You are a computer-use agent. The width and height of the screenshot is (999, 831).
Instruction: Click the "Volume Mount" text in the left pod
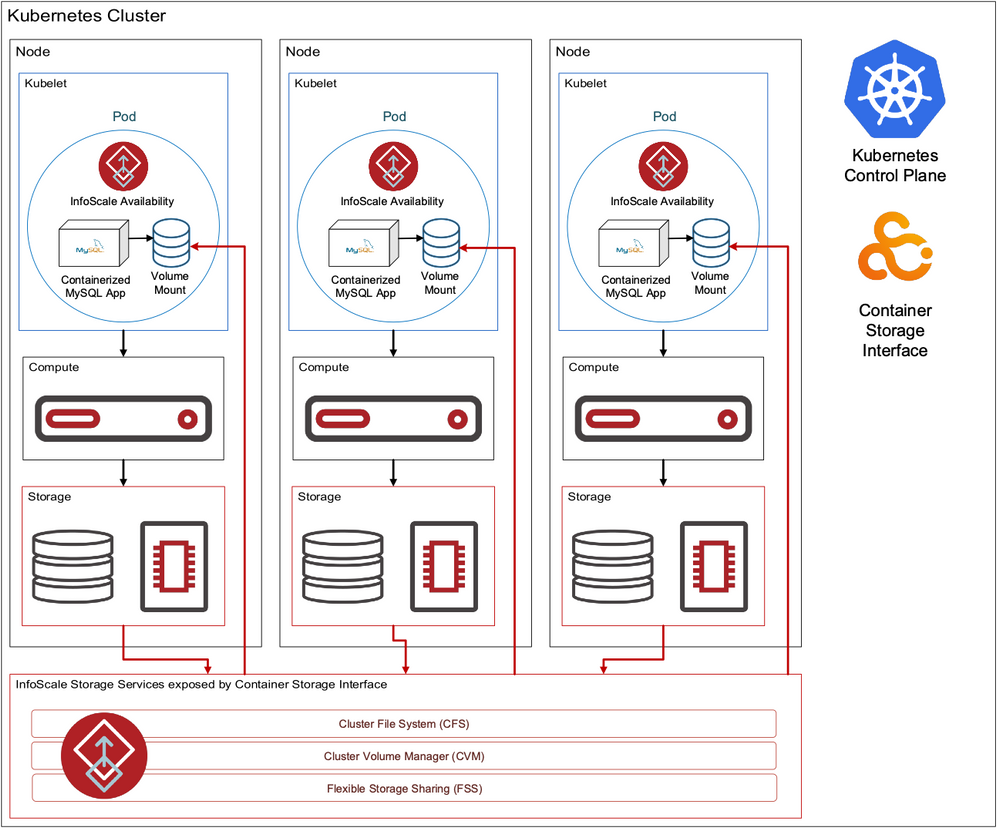pos(169,283)
